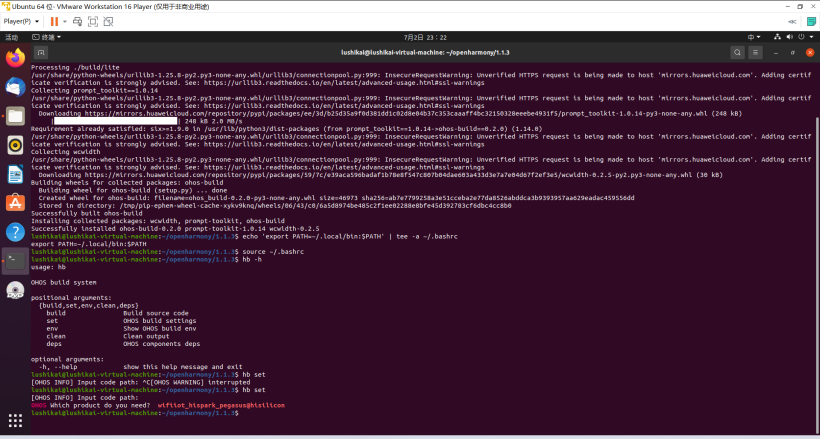Click the 'Processing ./build/lite' line

75,67
